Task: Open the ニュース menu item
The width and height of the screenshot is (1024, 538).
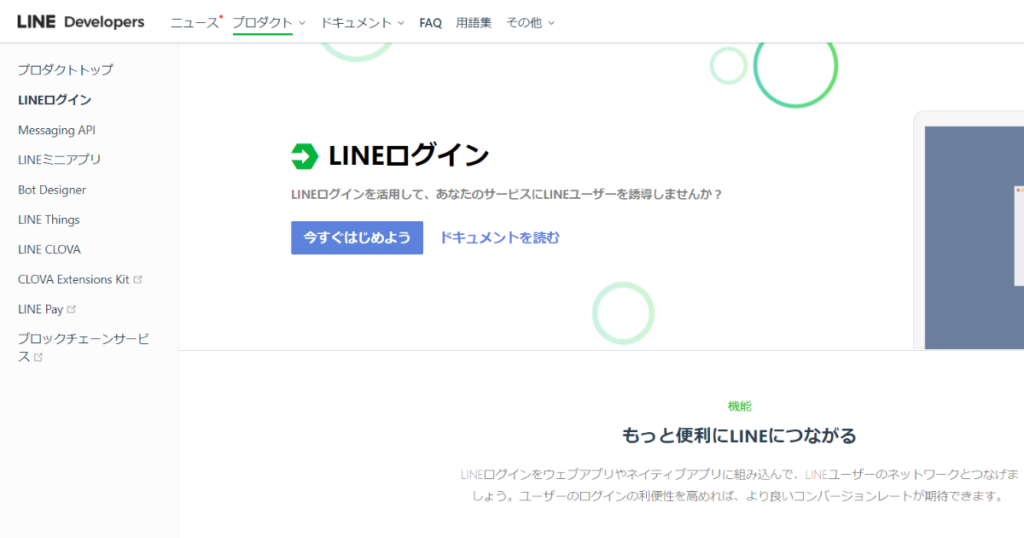Action: click(194, 23)
